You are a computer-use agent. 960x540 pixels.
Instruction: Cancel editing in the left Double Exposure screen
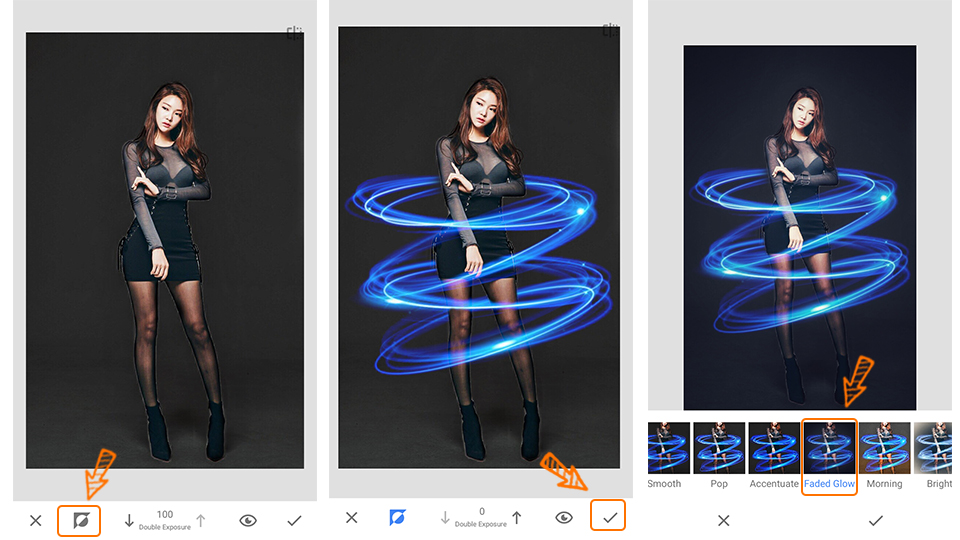36,520
